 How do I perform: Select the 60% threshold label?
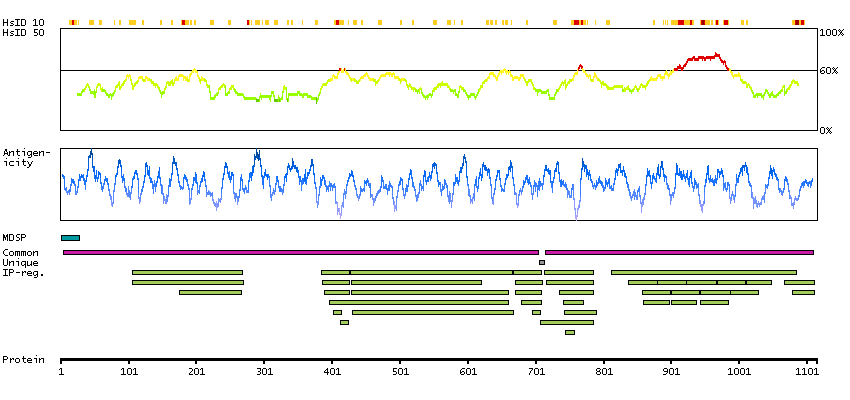(x=832, y=70)
